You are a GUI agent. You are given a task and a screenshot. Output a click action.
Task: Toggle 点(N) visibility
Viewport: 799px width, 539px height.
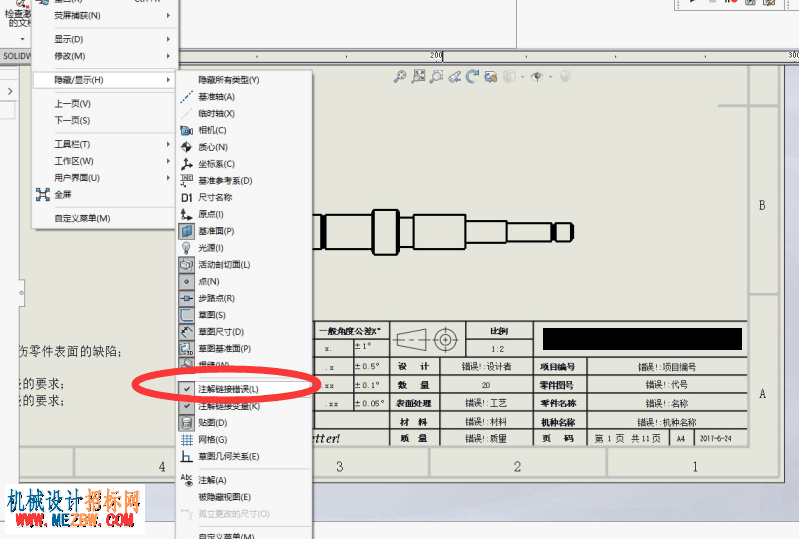187,282
